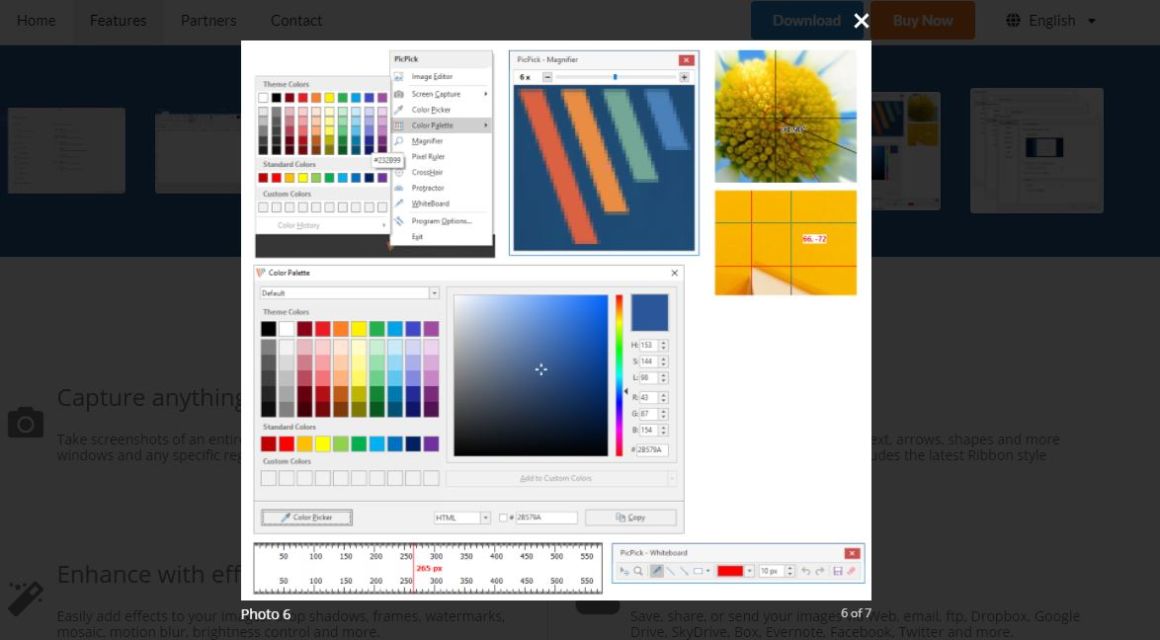Image resolution: width=1160 pixels, height=640 pixels.
Task: Click the globe language icon
Action: (x=1013, y=21)
